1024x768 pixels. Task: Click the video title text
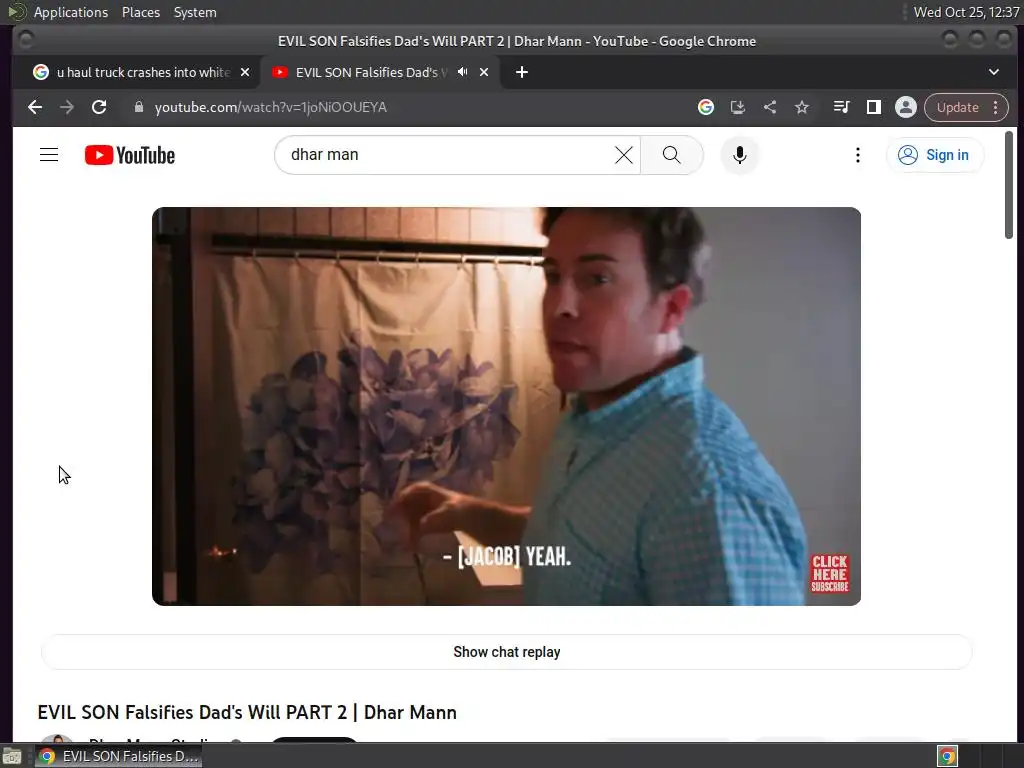[247, 712]
